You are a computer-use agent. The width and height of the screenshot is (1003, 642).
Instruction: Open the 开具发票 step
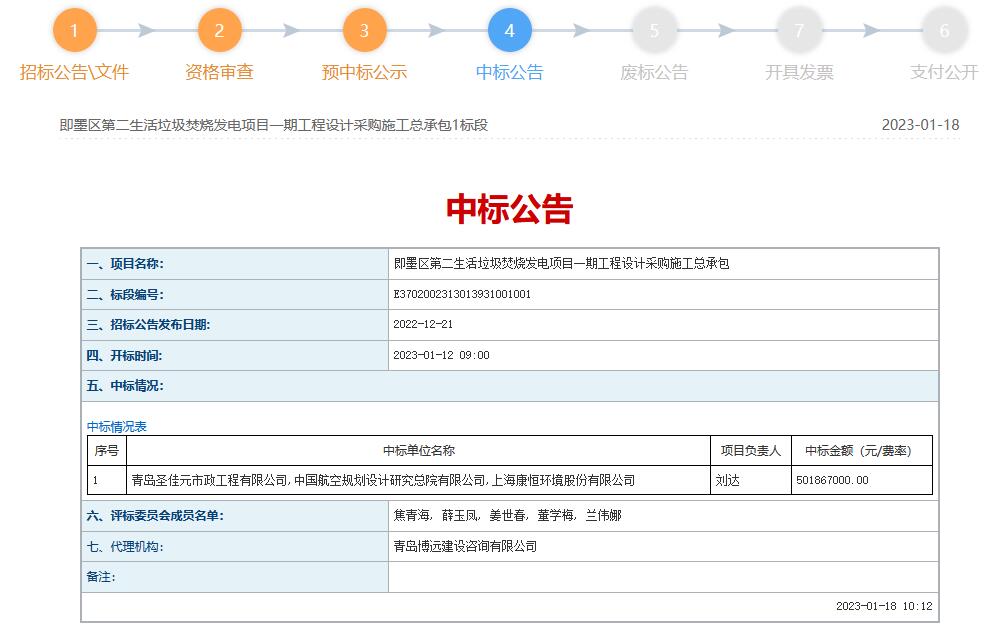click(x=799, y=72)
